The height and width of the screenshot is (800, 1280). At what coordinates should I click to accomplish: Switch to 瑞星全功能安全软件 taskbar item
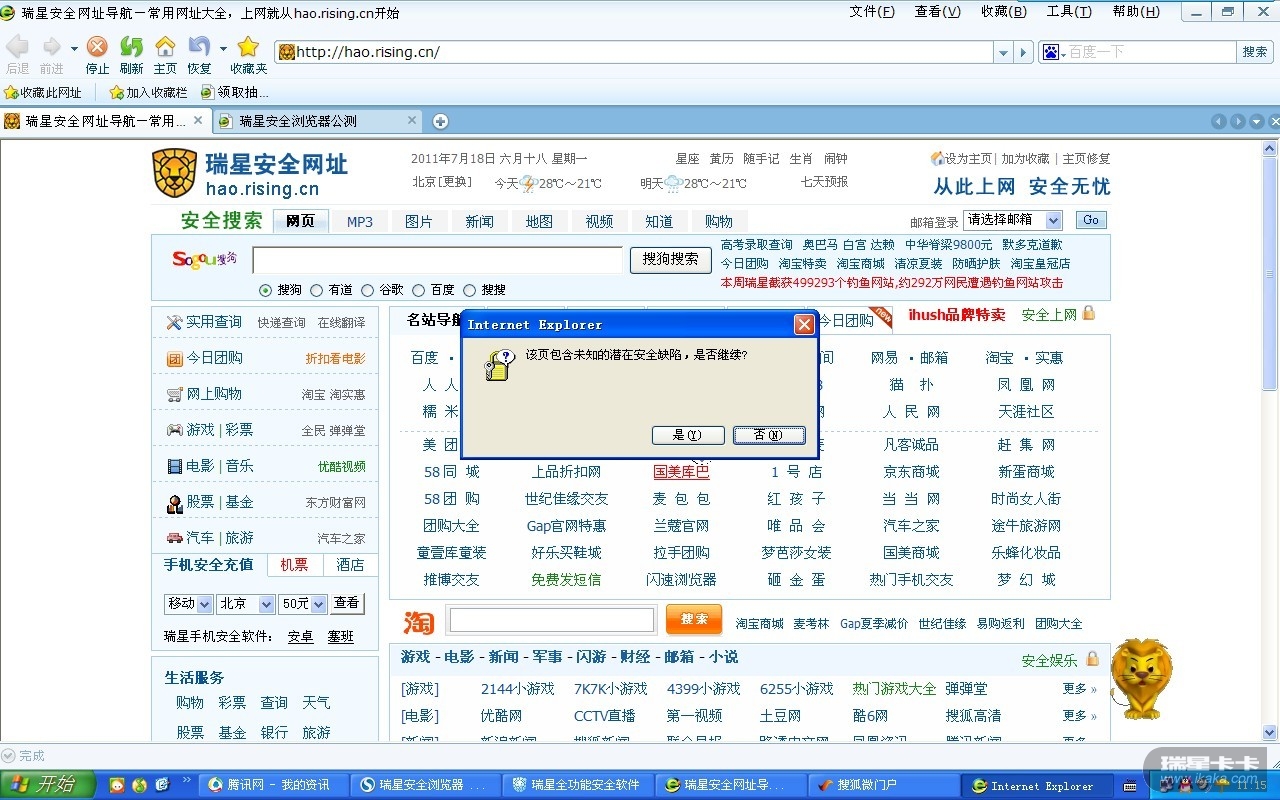577,785
